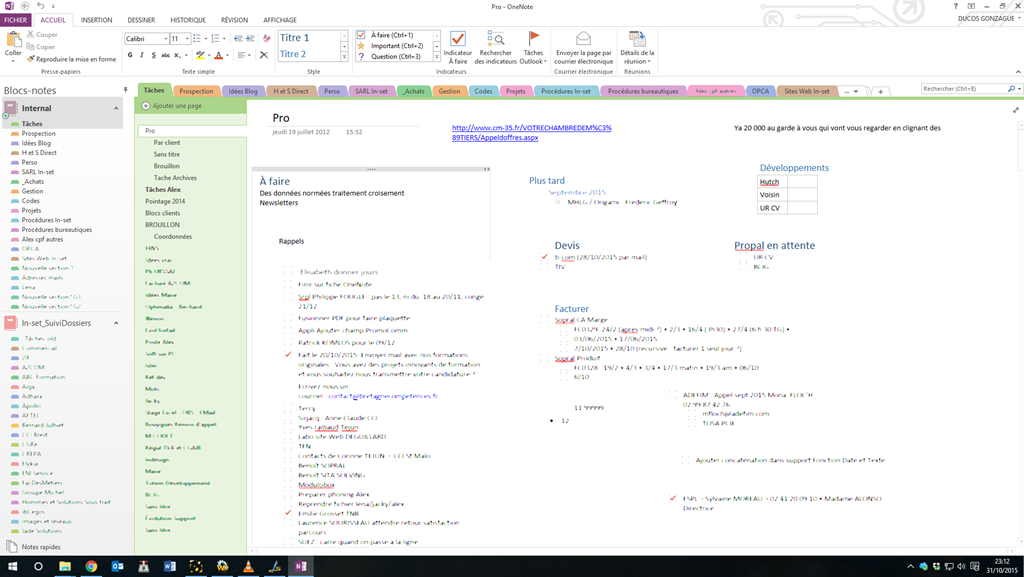
Task: Decrease indent of the paragraph
Action: [x=238, y=39]
